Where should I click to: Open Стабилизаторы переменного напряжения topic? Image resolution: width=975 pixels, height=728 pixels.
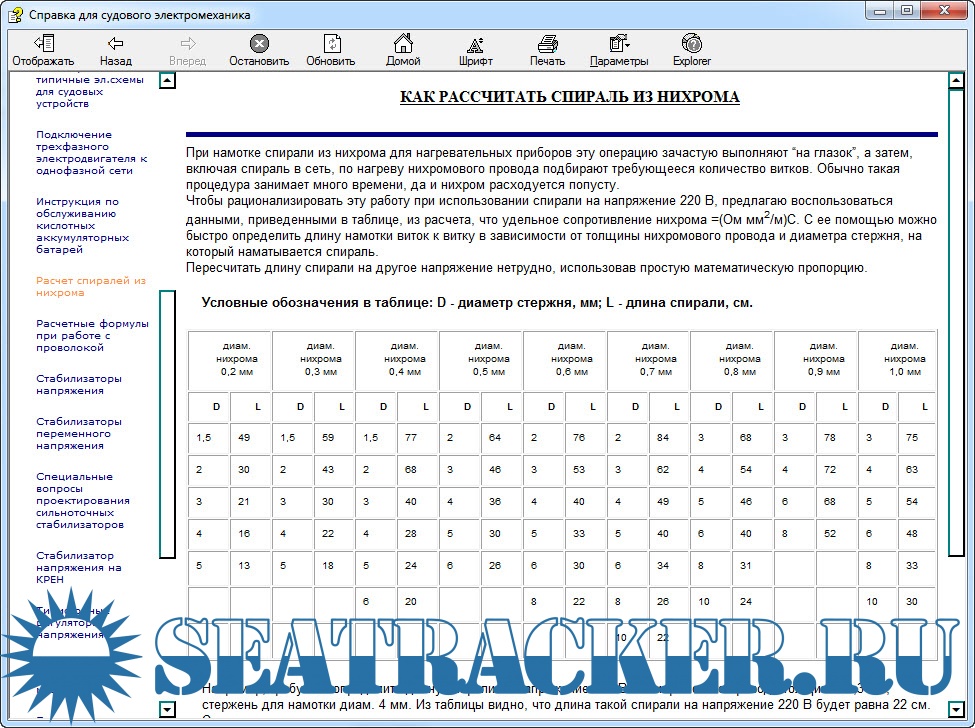tap(79, 433)
